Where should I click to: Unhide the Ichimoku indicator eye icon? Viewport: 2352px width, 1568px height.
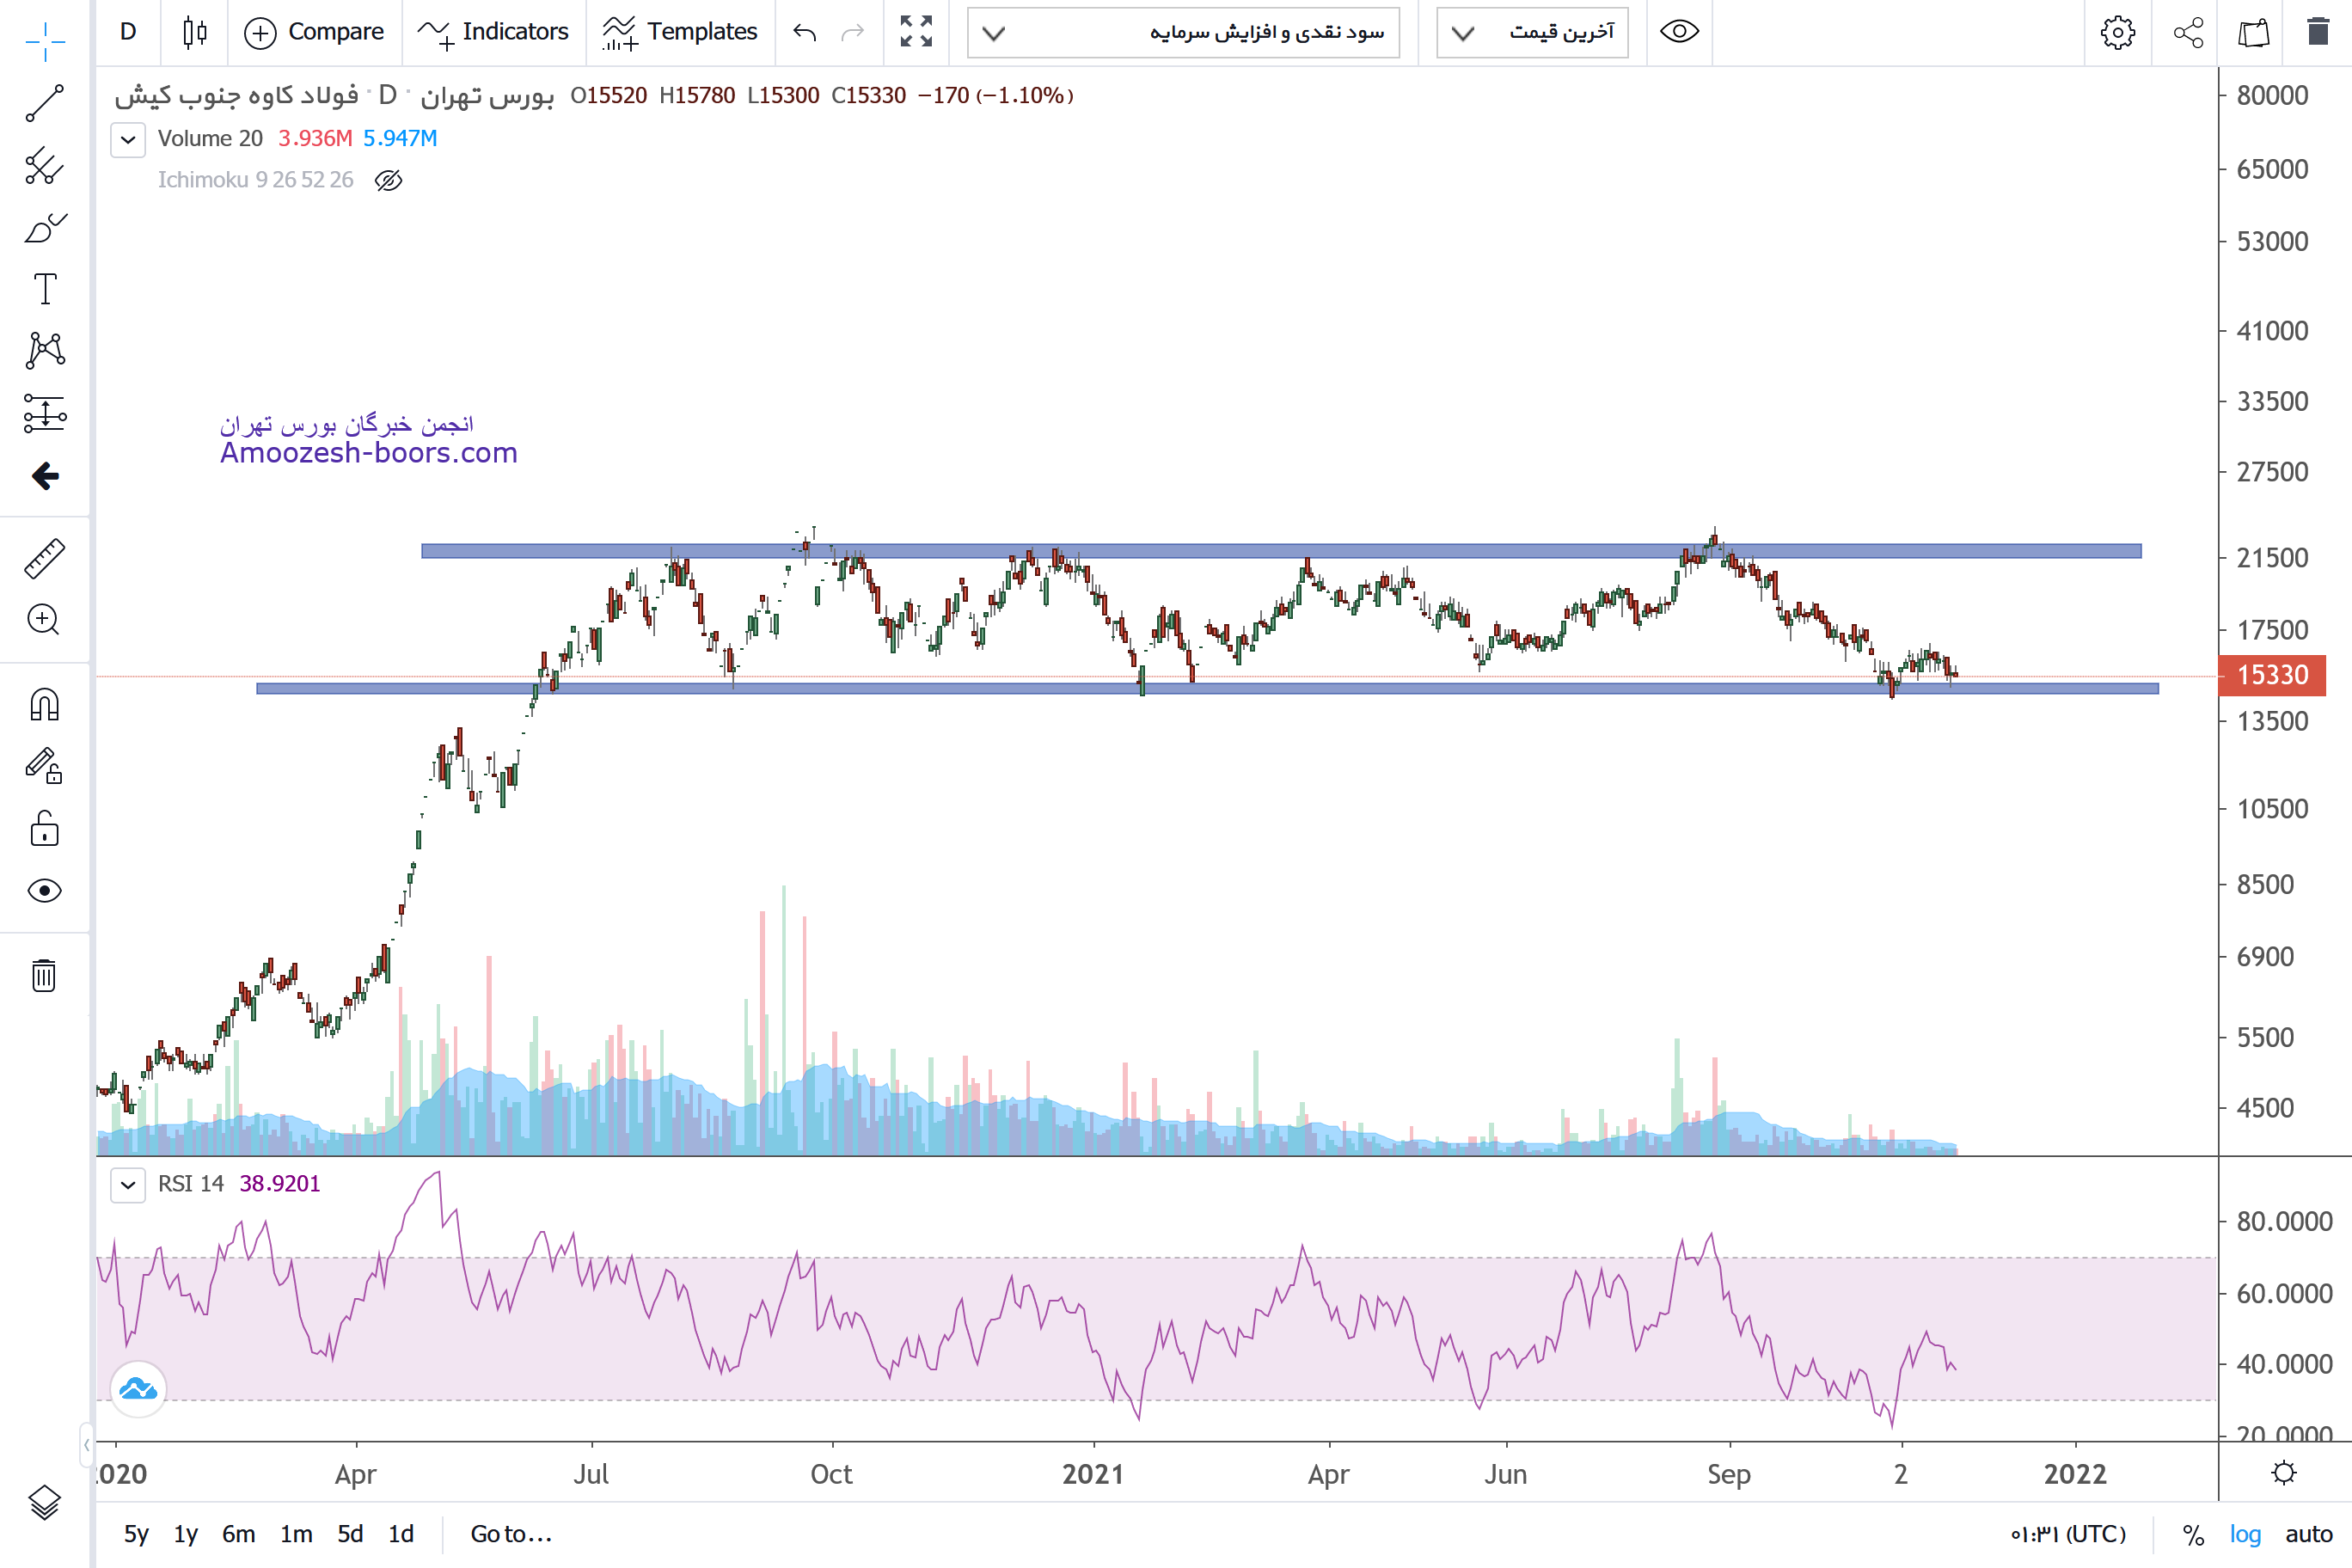click(388, 180)
